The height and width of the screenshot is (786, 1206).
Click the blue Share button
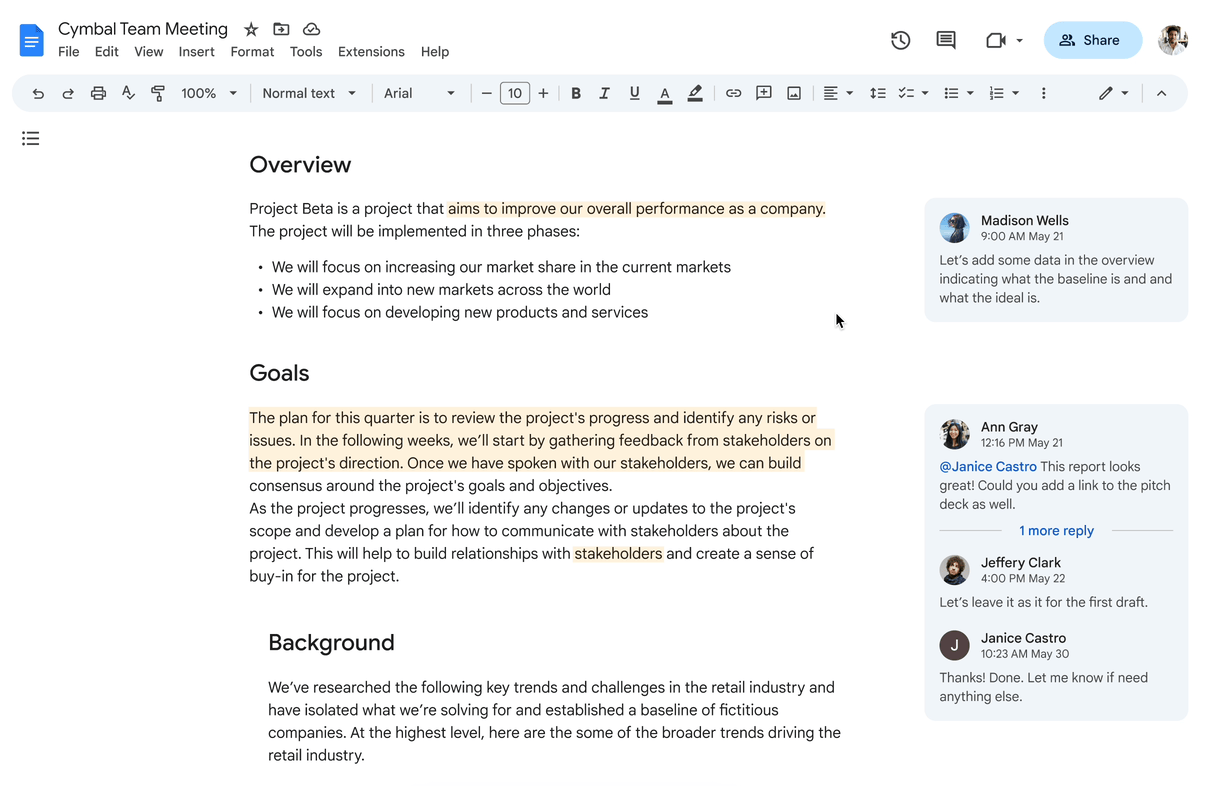(x=1092, y=40)
